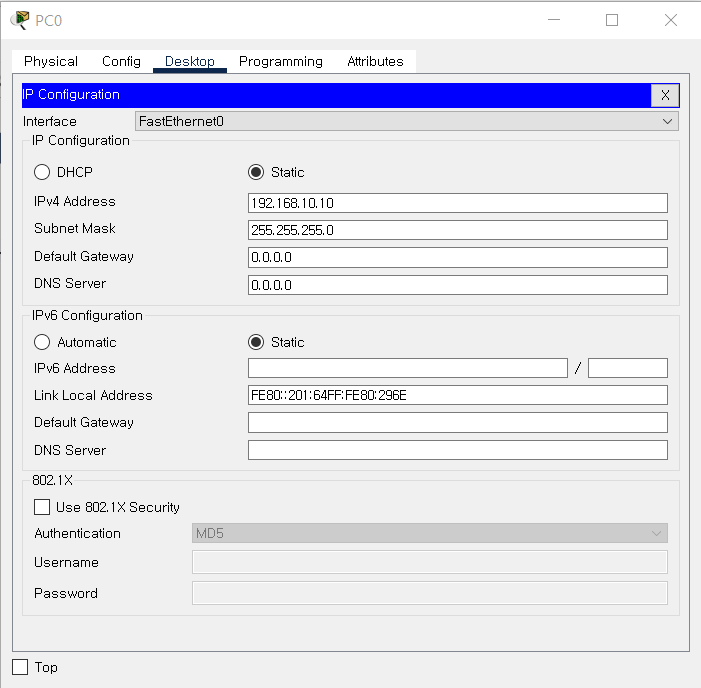701x688 pixels.
Task: Click the IPv6 Address field
Action: [408, 368]
